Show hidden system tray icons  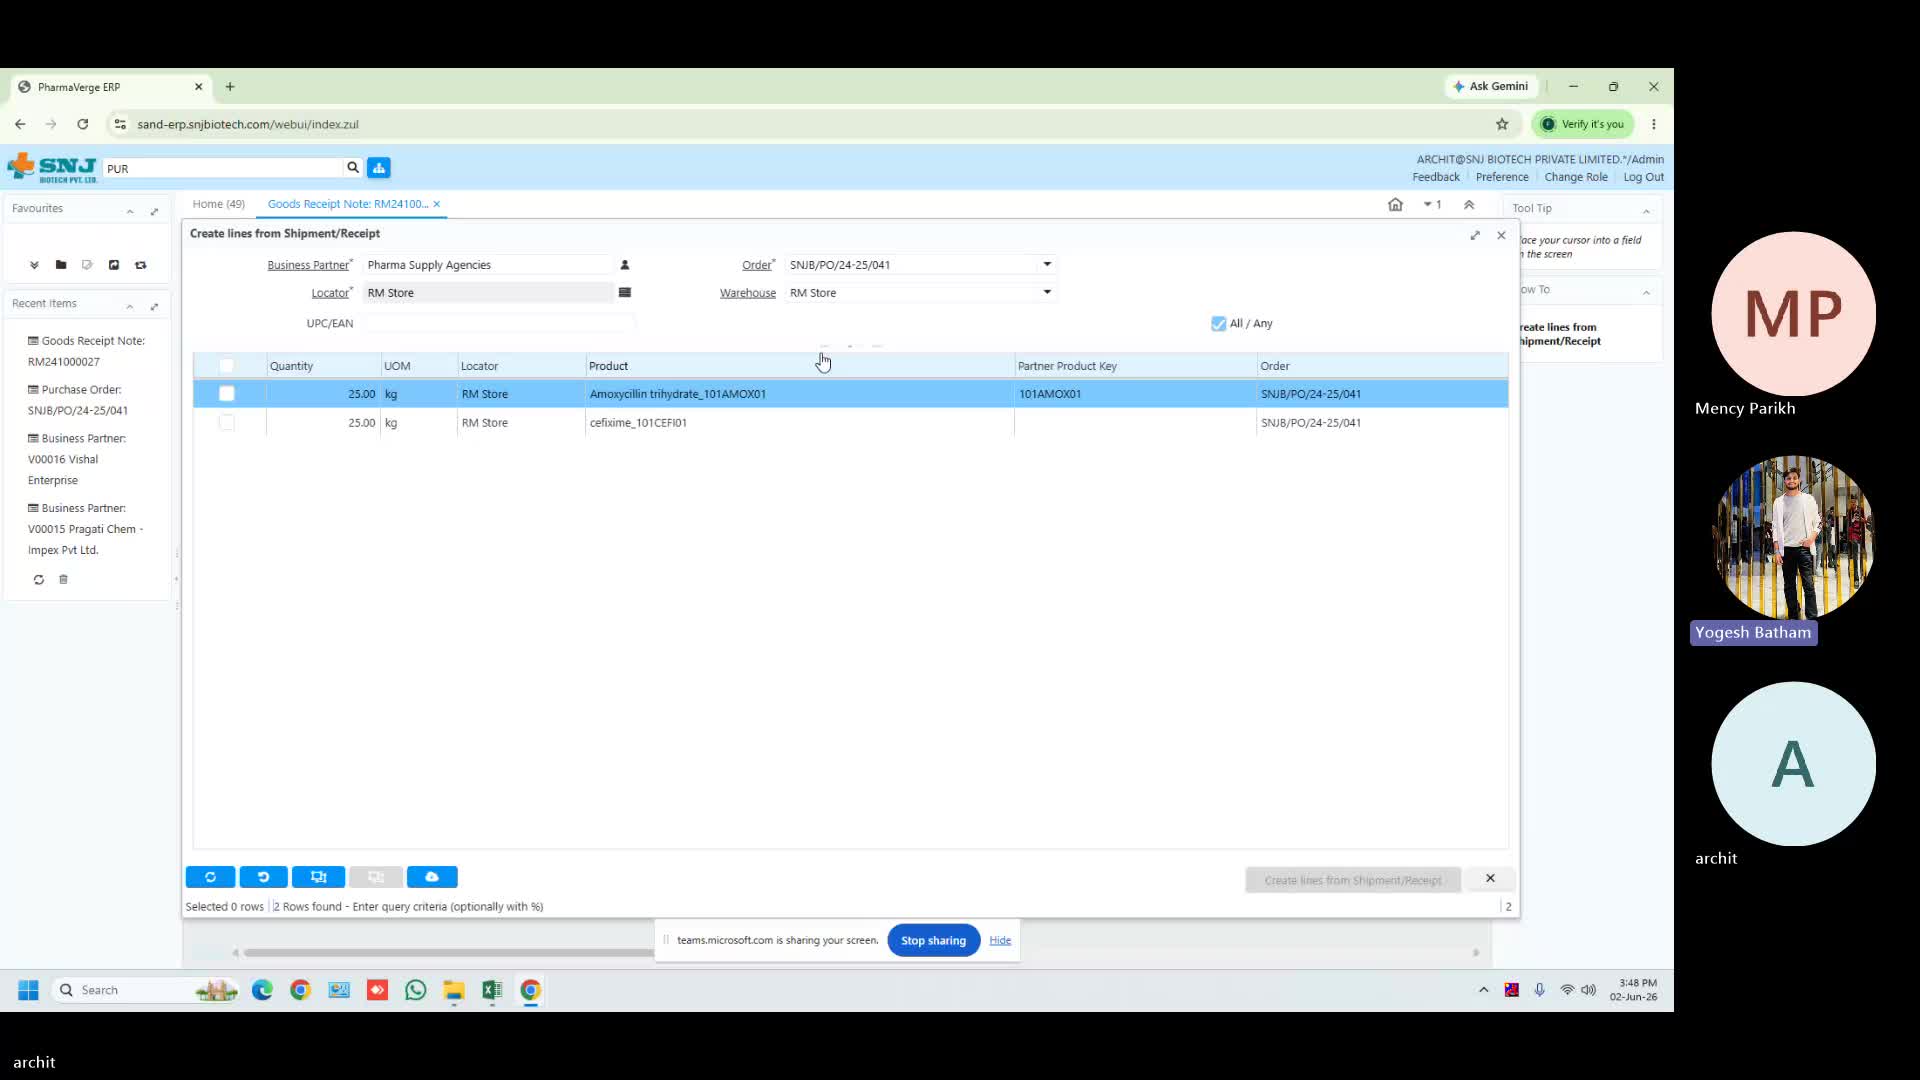[1483, 990]
